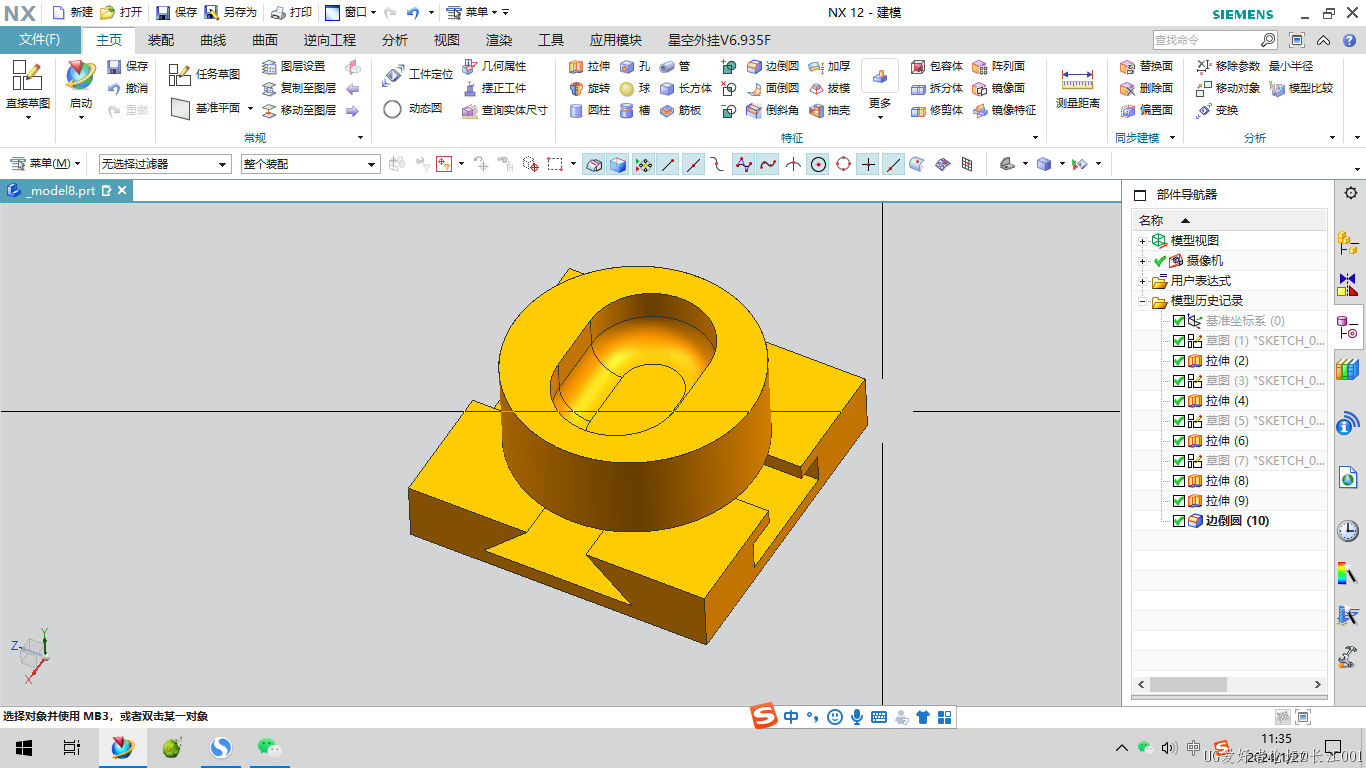Select the 拔模 draft tool
The image size is (1366, 768).
[829, 88]
